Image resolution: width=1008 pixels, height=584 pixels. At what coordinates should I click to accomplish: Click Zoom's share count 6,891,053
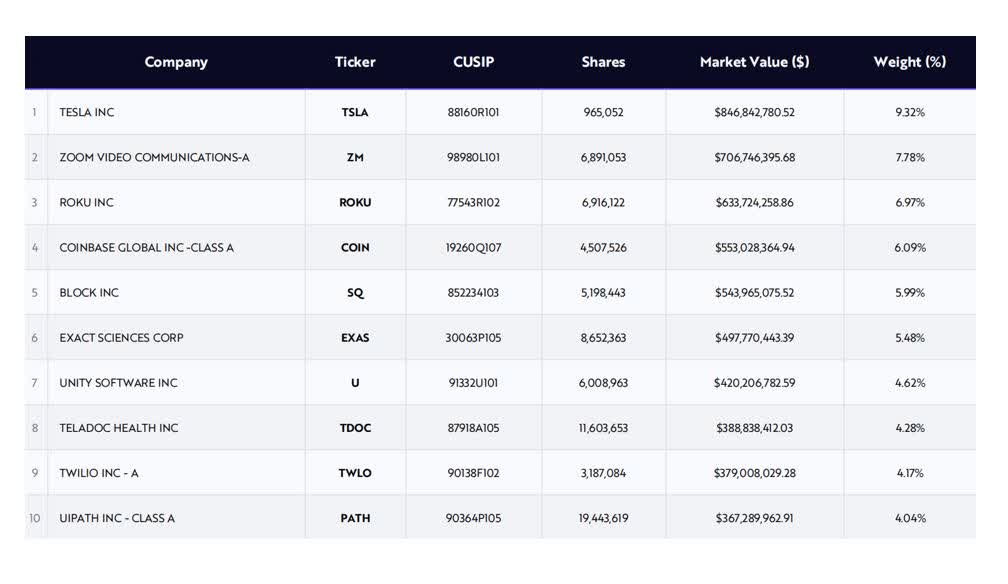point(603,158)
